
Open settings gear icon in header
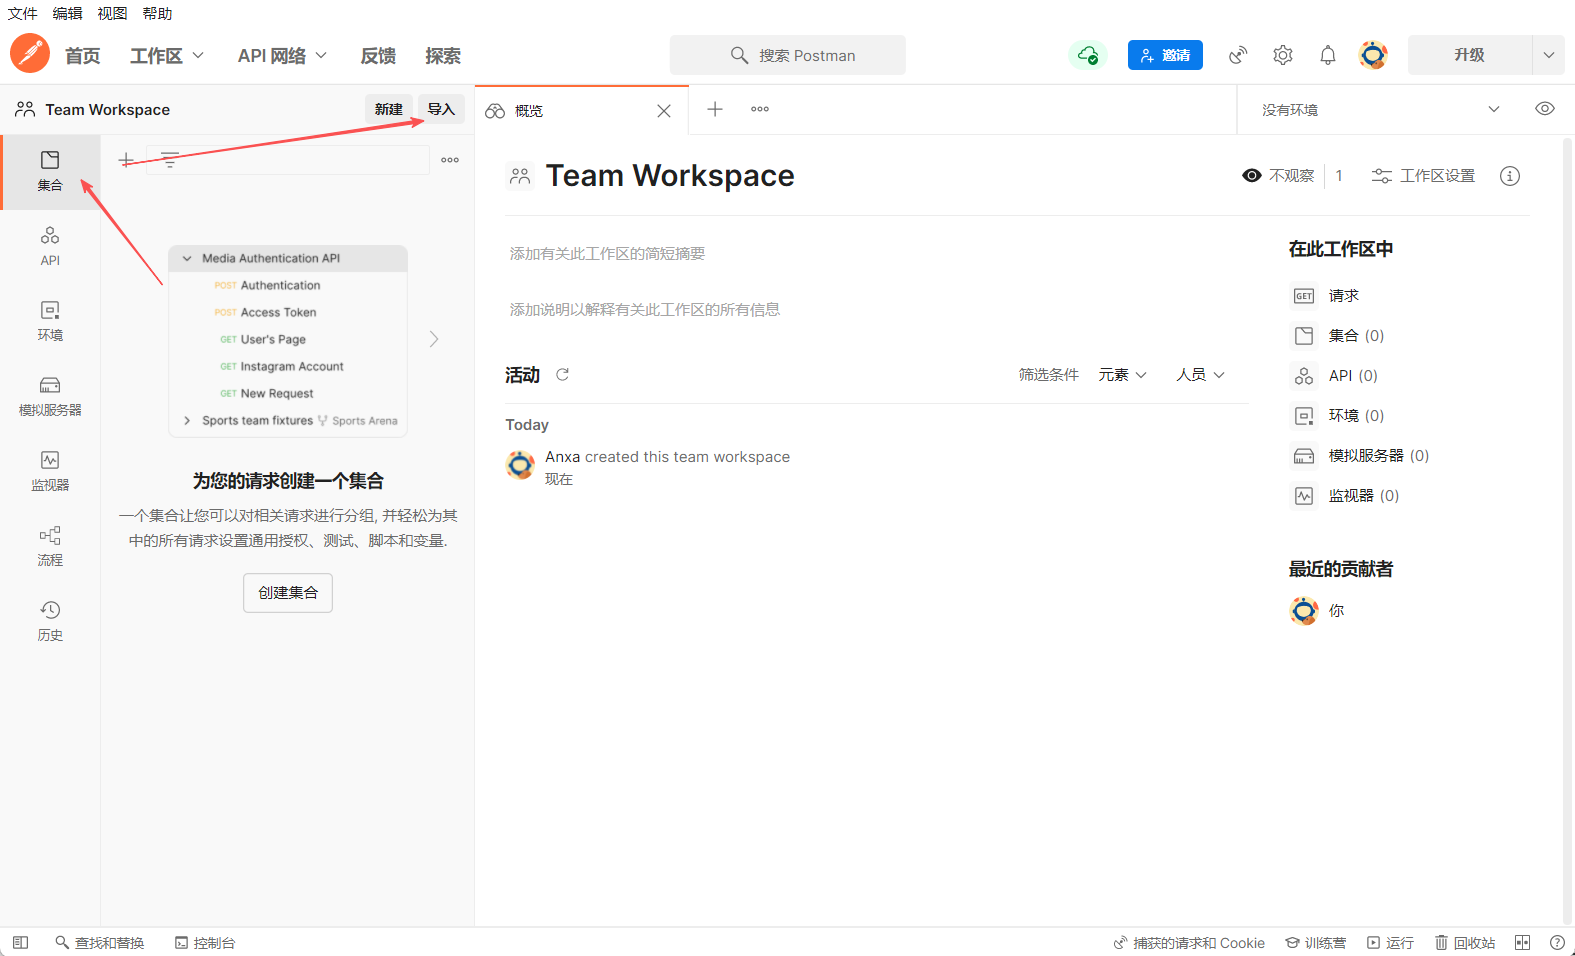(1283, 55)
